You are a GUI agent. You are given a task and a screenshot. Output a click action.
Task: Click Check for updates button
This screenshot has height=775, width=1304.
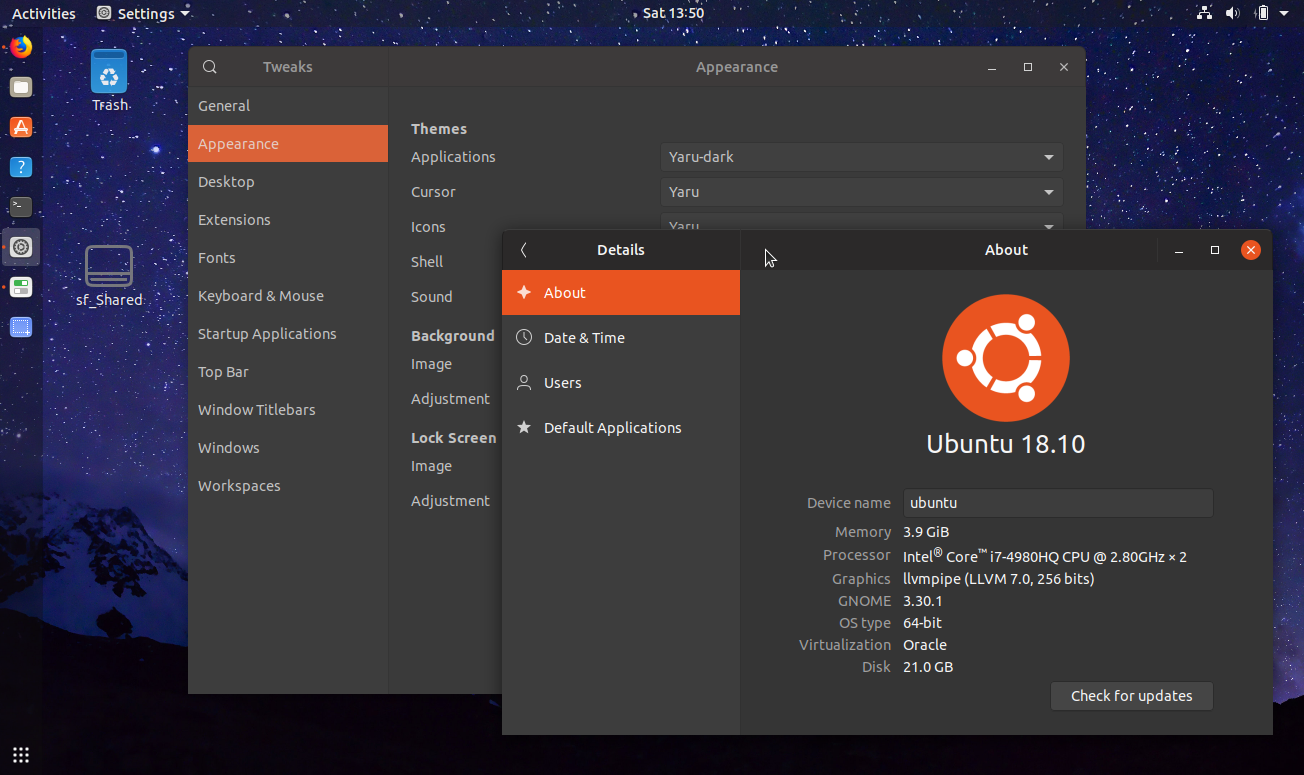pyautogui.click(x=1131, y=696)
